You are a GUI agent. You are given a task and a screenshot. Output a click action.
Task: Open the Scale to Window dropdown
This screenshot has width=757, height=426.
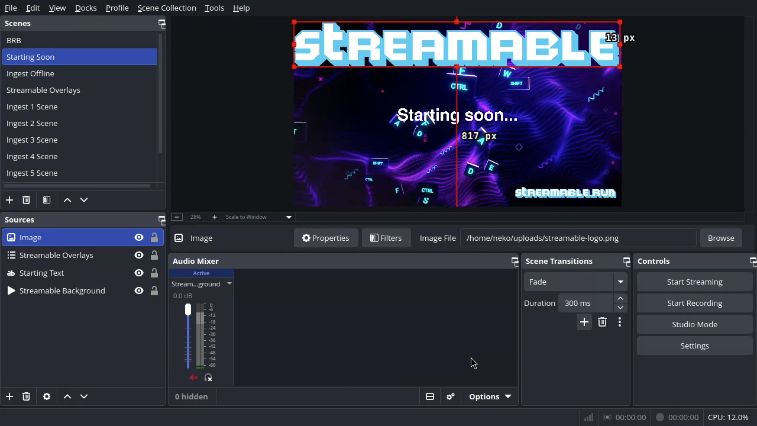coord(258,217)
